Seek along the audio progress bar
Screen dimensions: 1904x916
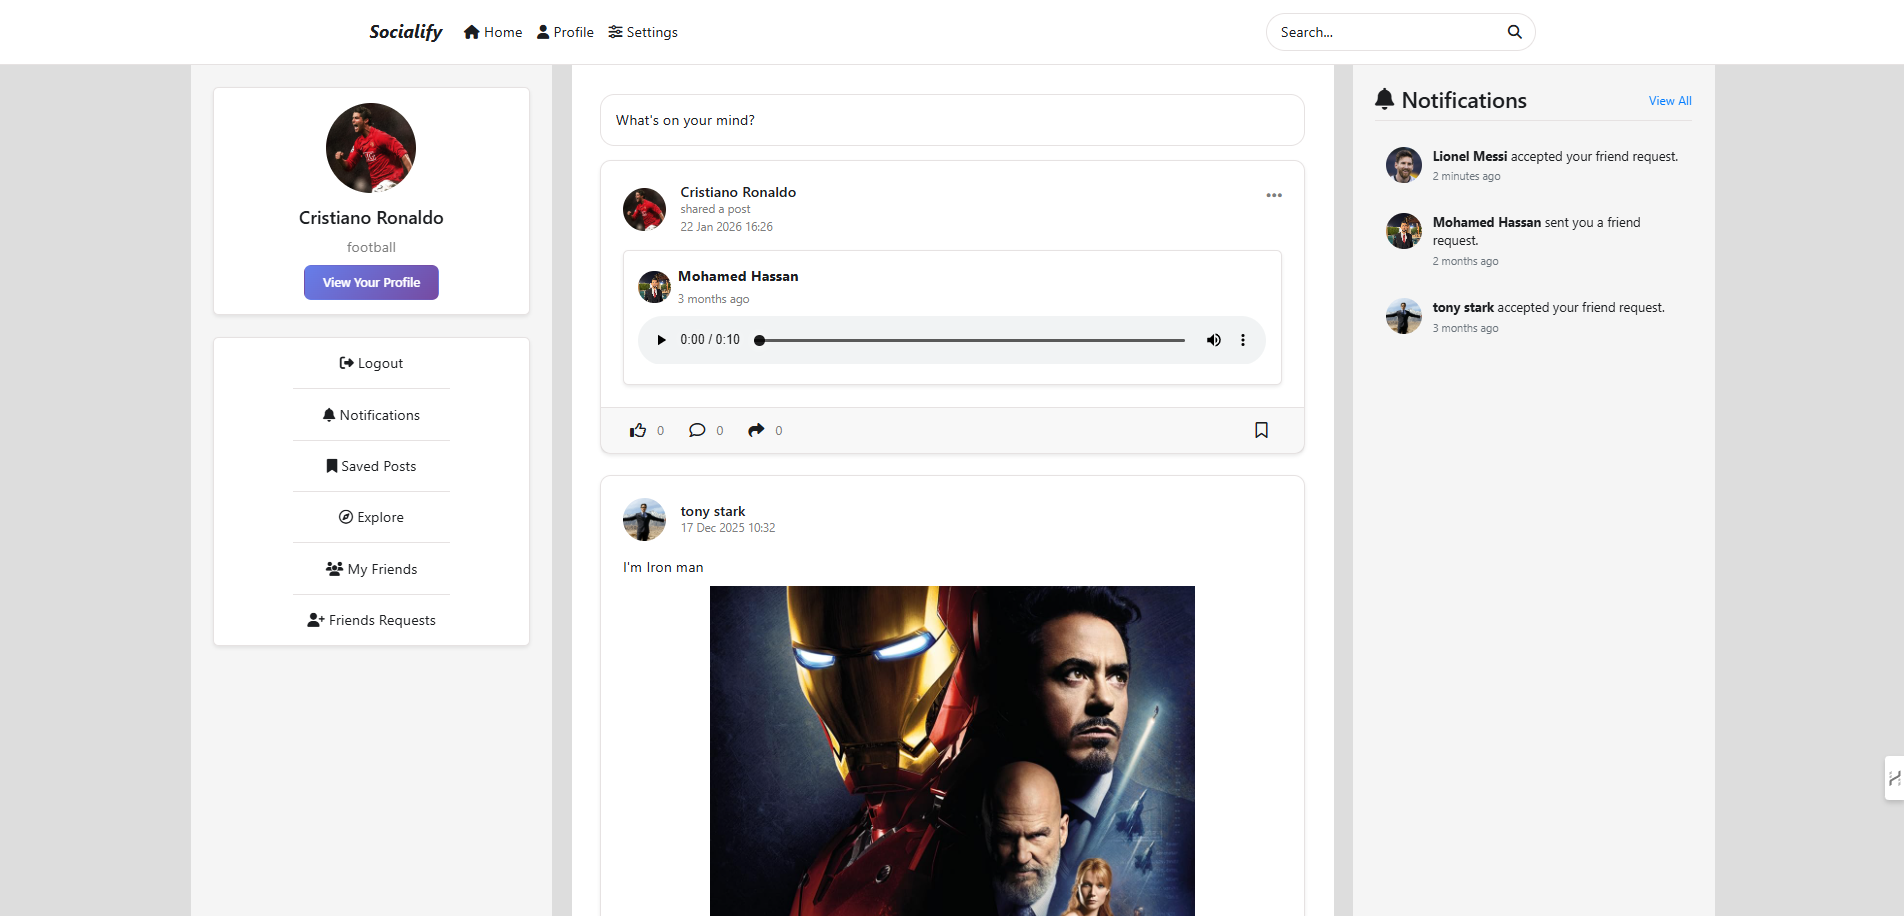tap(970, 340)
